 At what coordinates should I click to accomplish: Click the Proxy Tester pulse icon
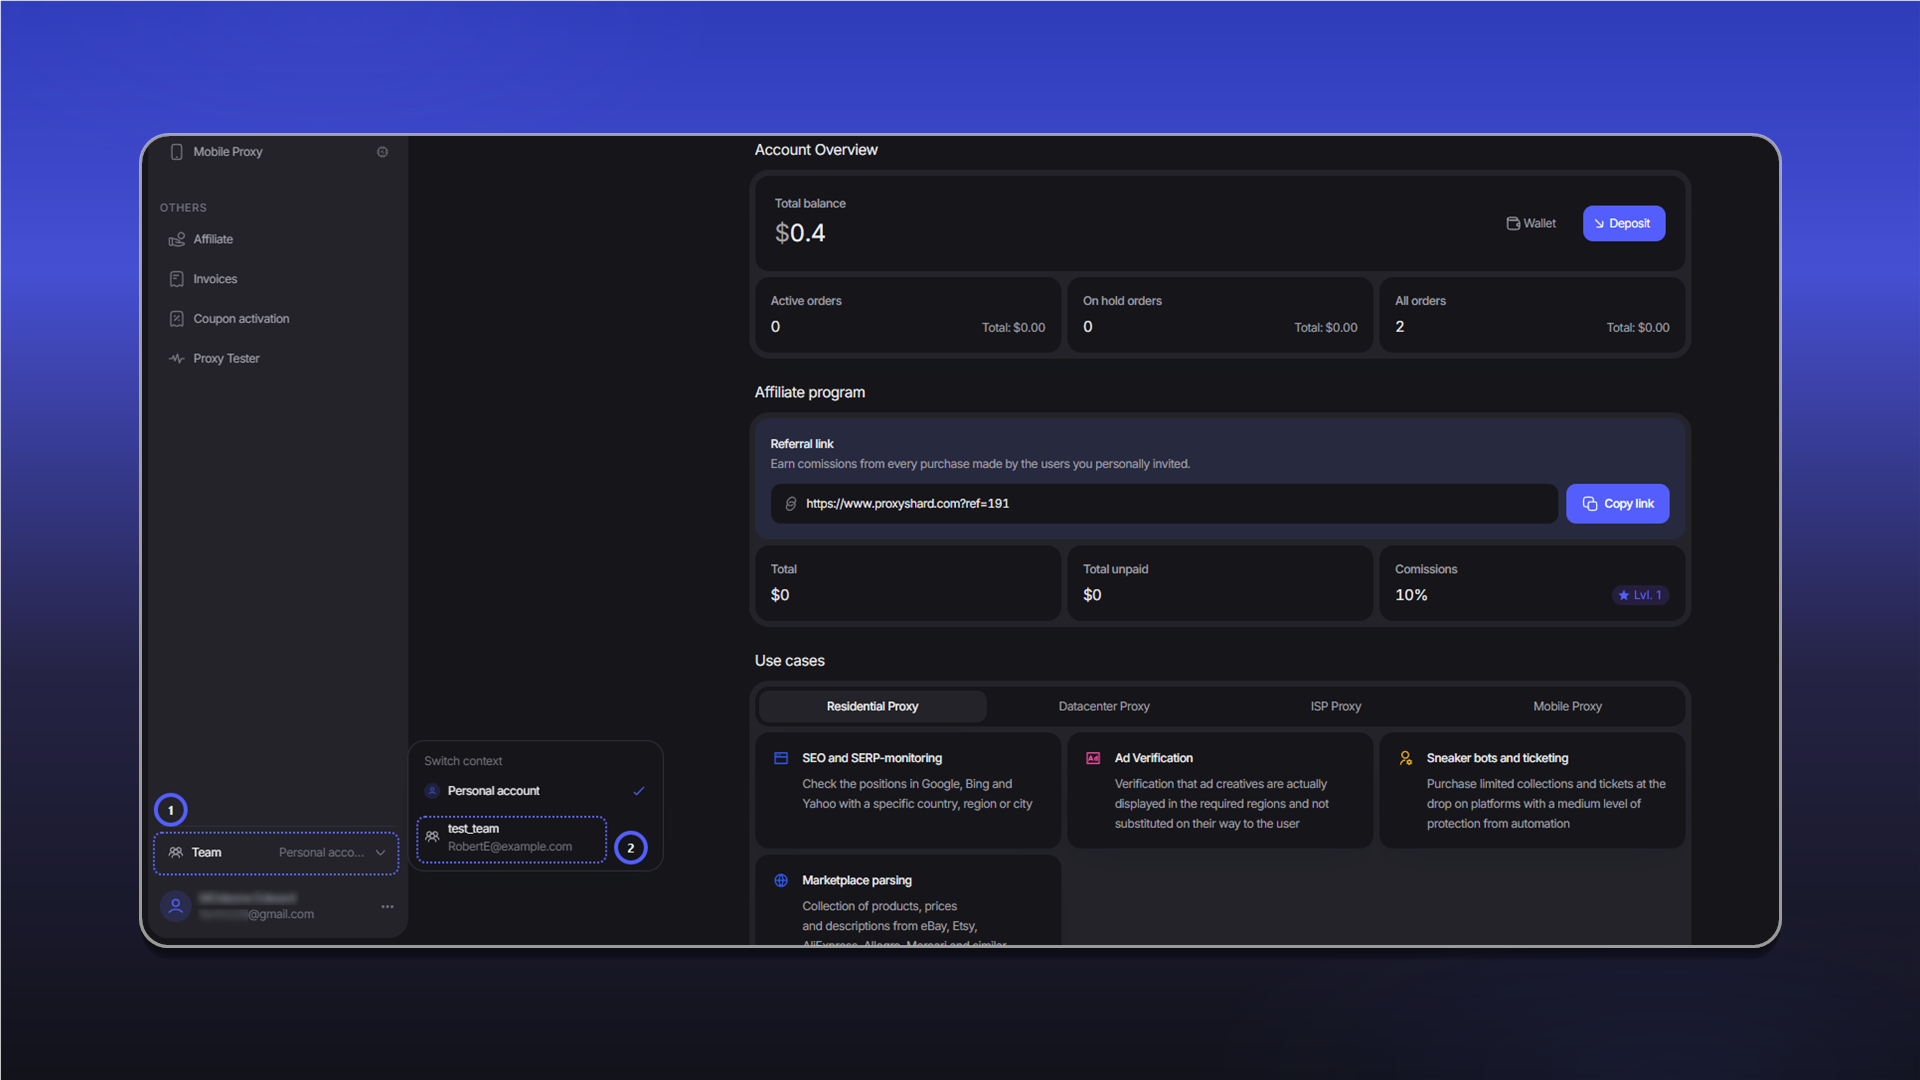point(177,358)
